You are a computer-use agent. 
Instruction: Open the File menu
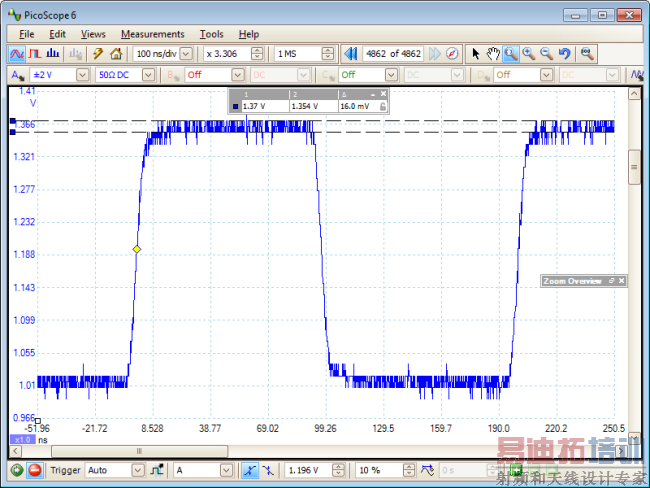(x=27, y=34)
